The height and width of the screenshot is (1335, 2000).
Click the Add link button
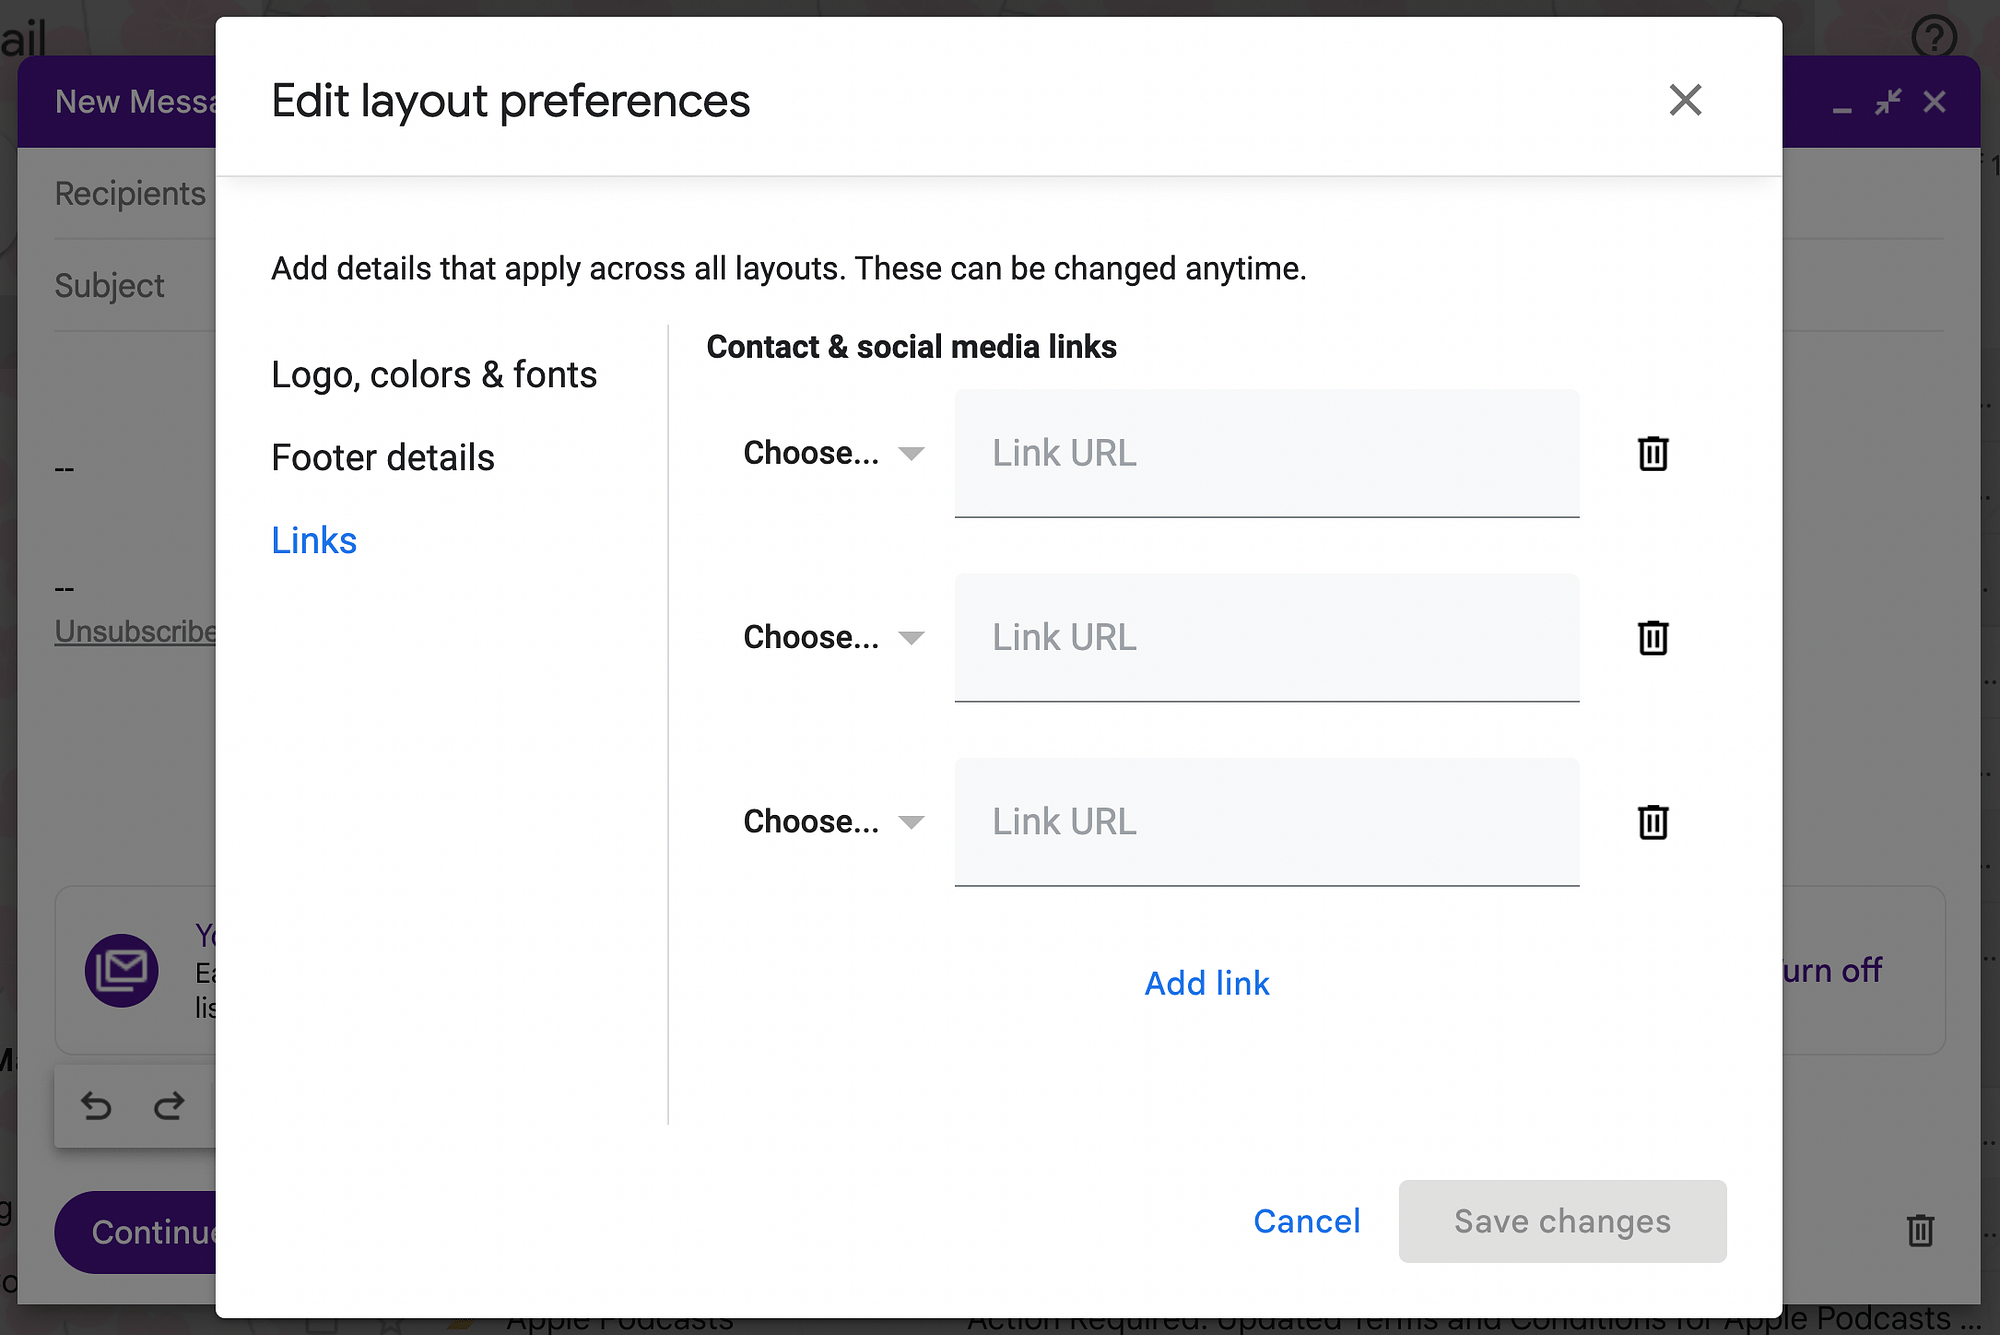pyautogui.click(x=1206, y=983)
